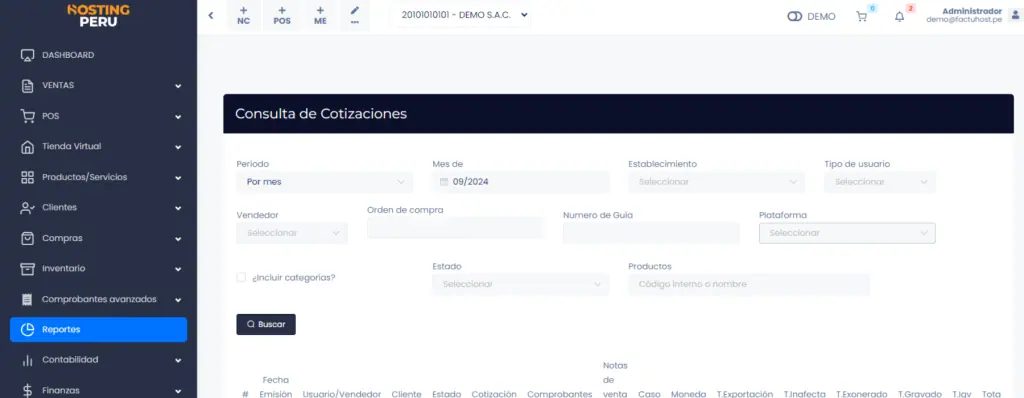This screenshot has width=1024, height=398.
Task: Open the Estado dropdown
Action: click(520, 284)
